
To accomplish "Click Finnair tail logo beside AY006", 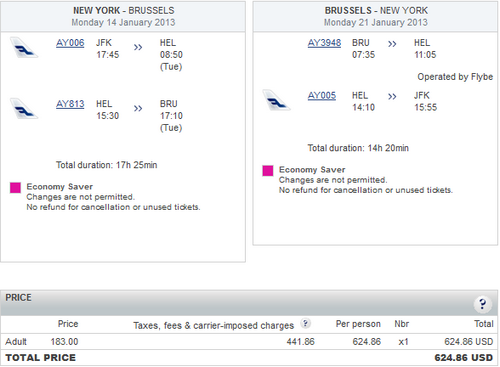I will pos(23,48).
